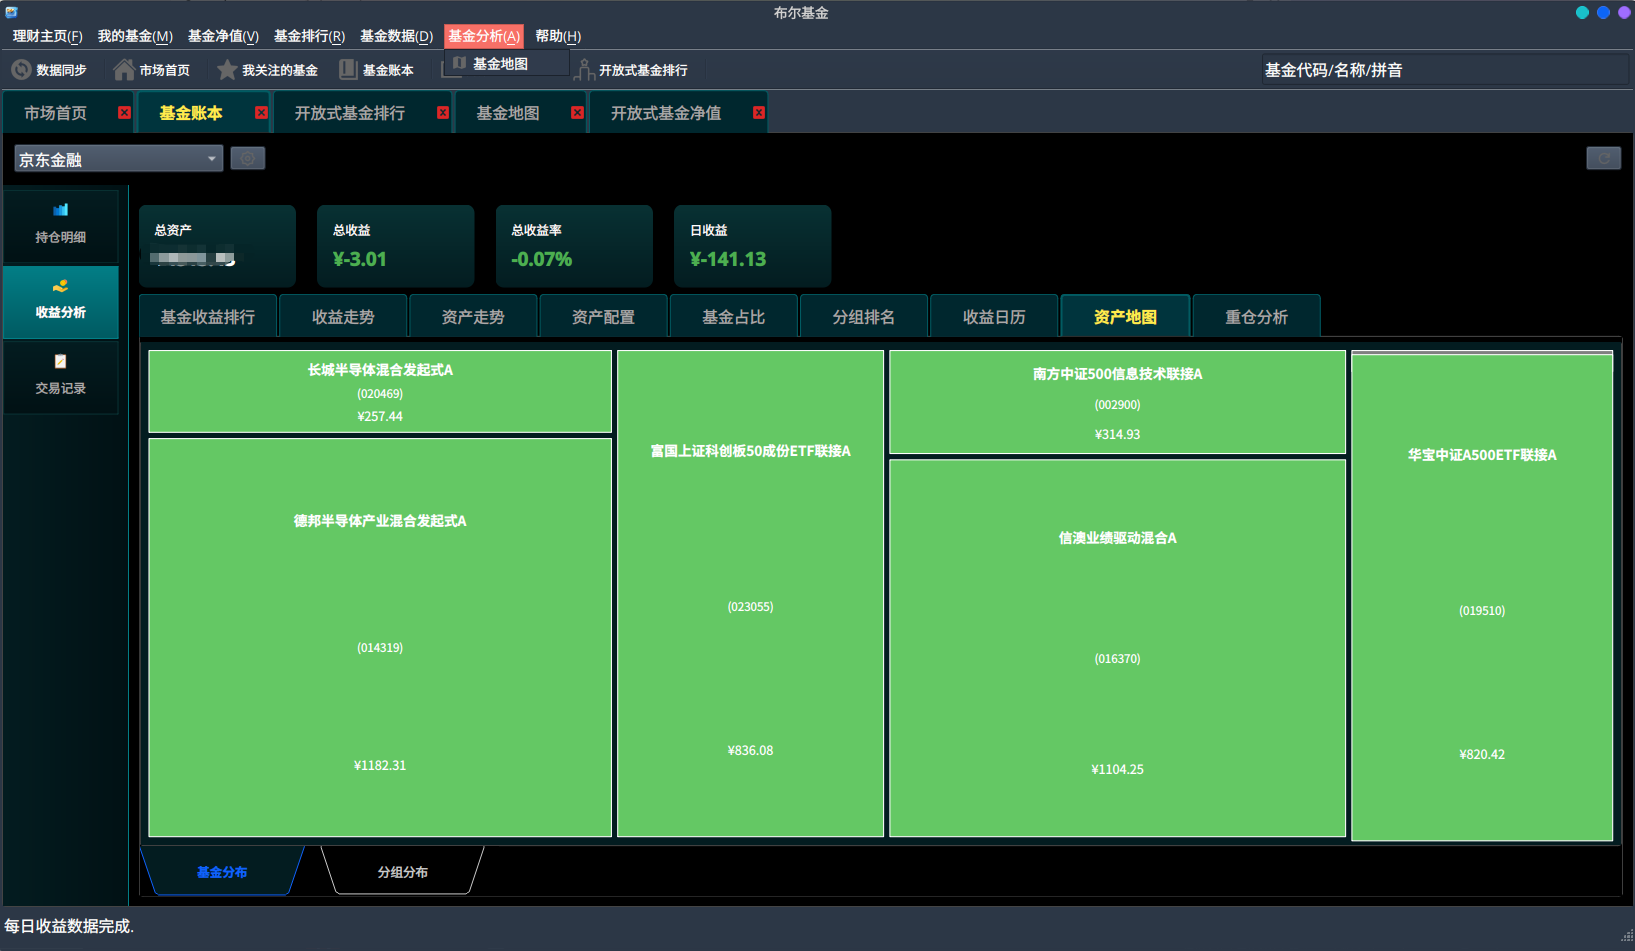Screen dimensions: 1635x951
Task: Select 开放式基金排行 toolbar icon
Action: (584, 70)
